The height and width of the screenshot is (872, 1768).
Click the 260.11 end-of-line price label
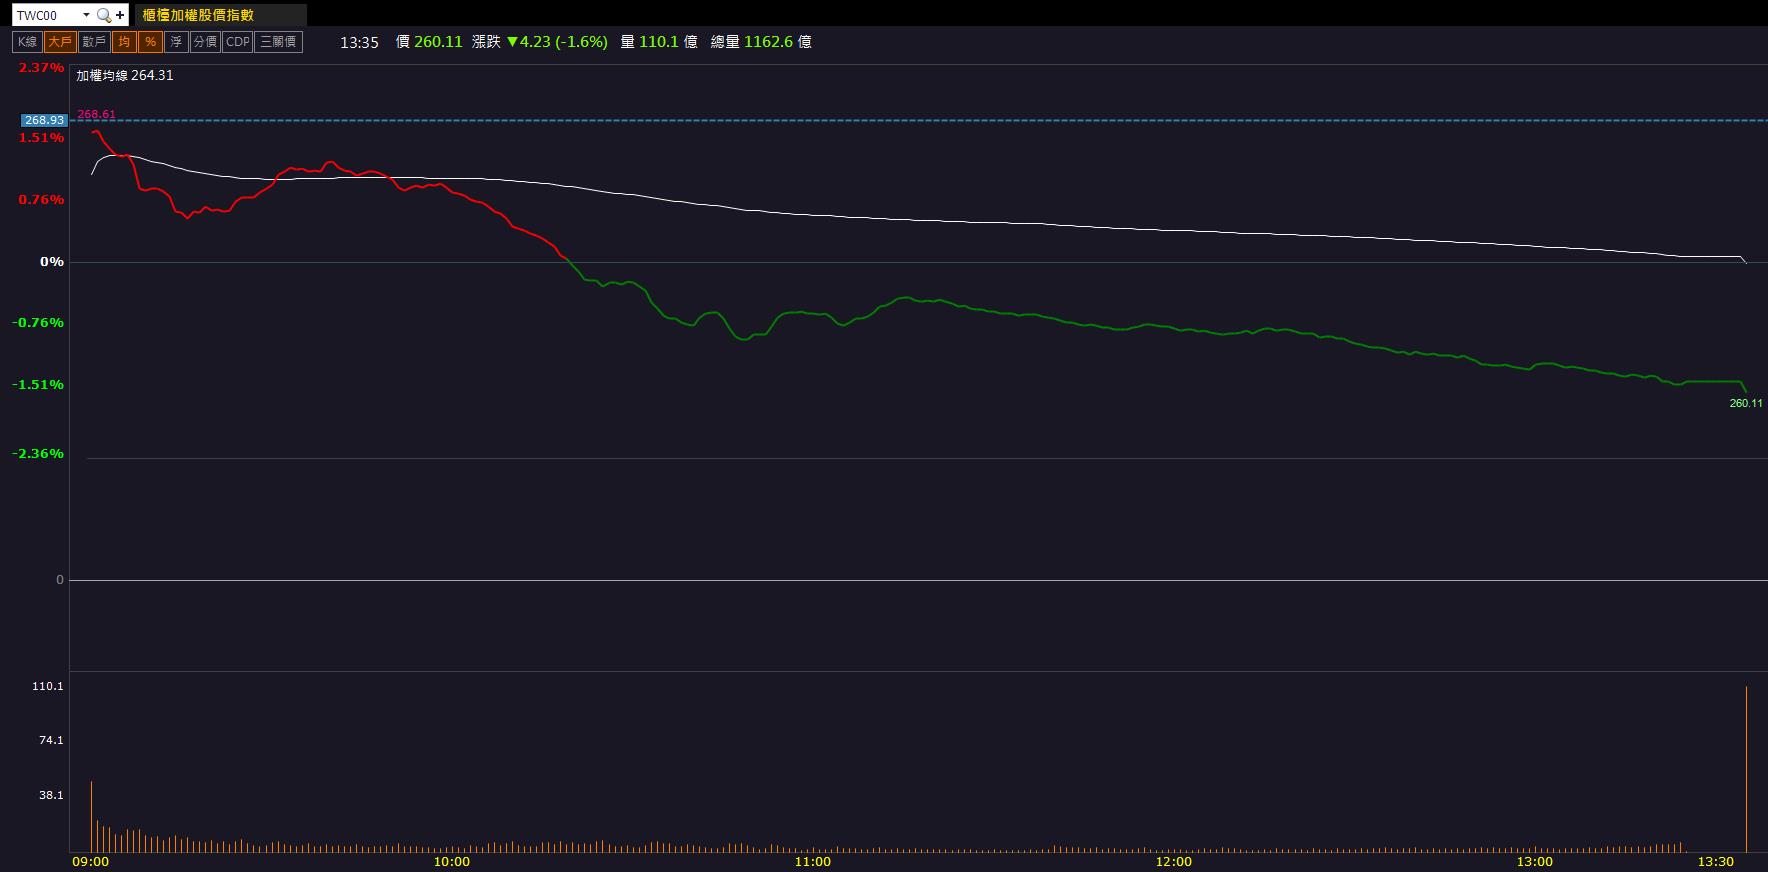click(1746, 403)
